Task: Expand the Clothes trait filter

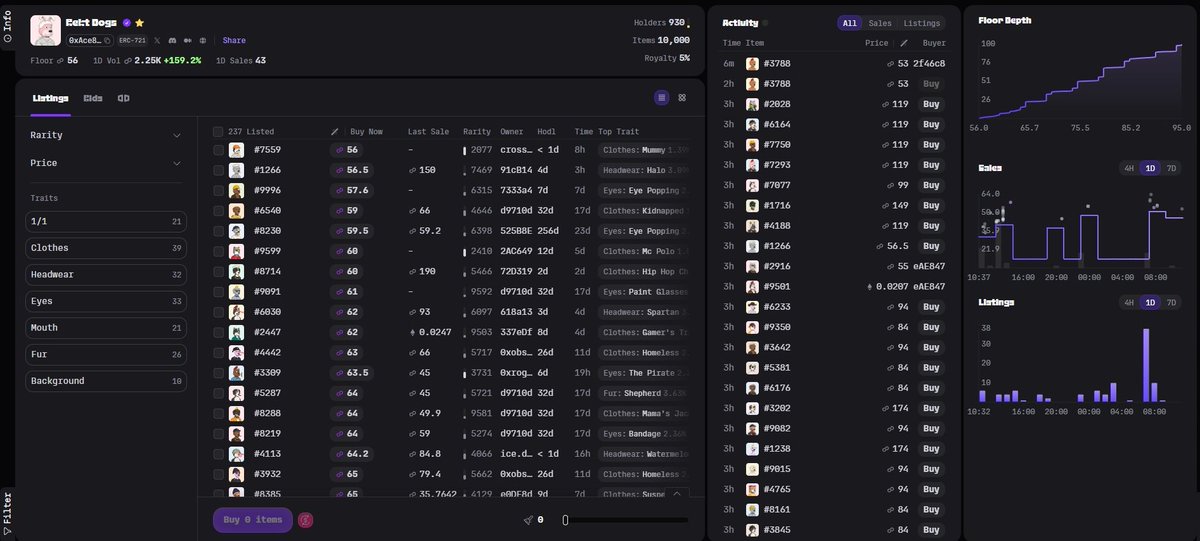Action: 106,248
